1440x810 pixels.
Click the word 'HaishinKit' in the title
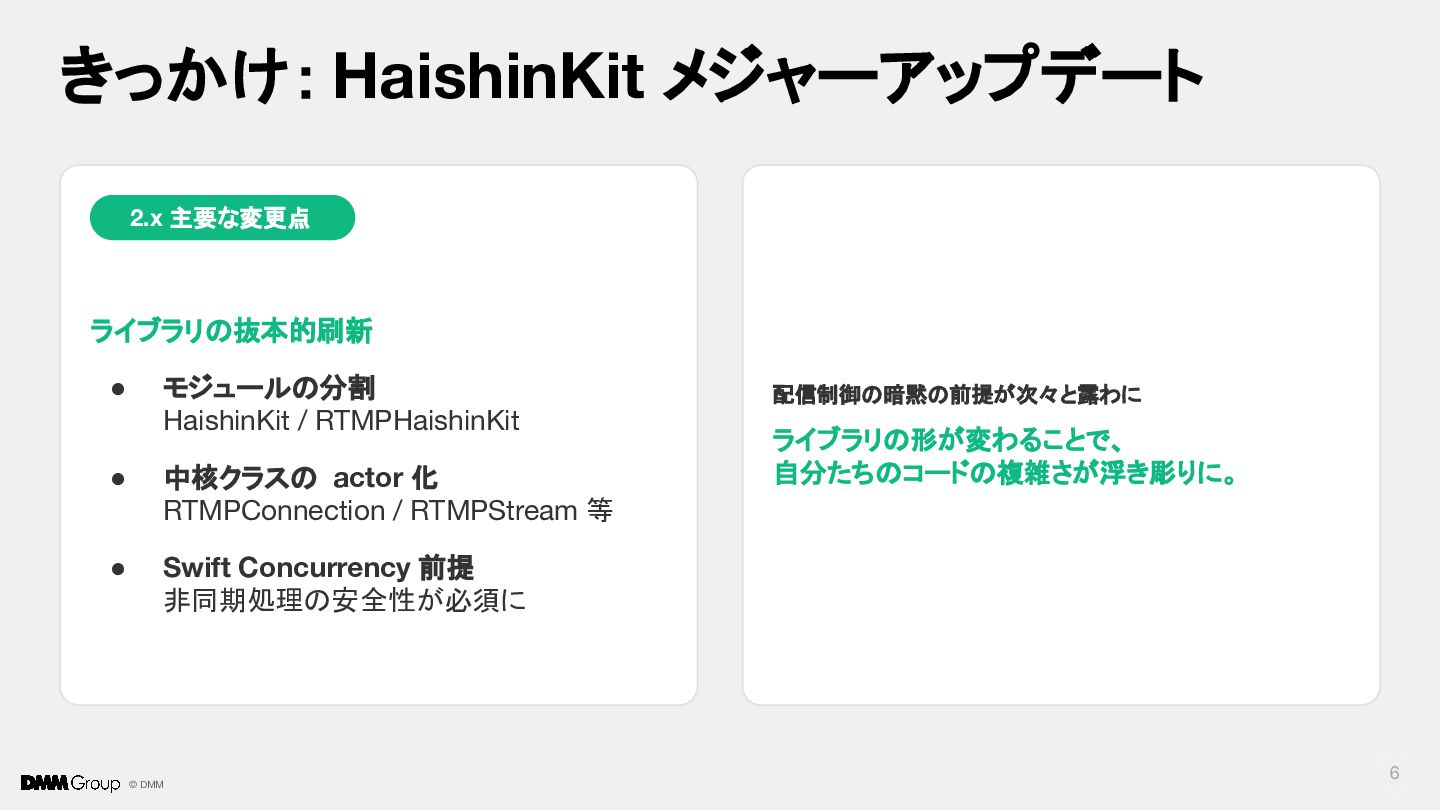click(487, 77)
